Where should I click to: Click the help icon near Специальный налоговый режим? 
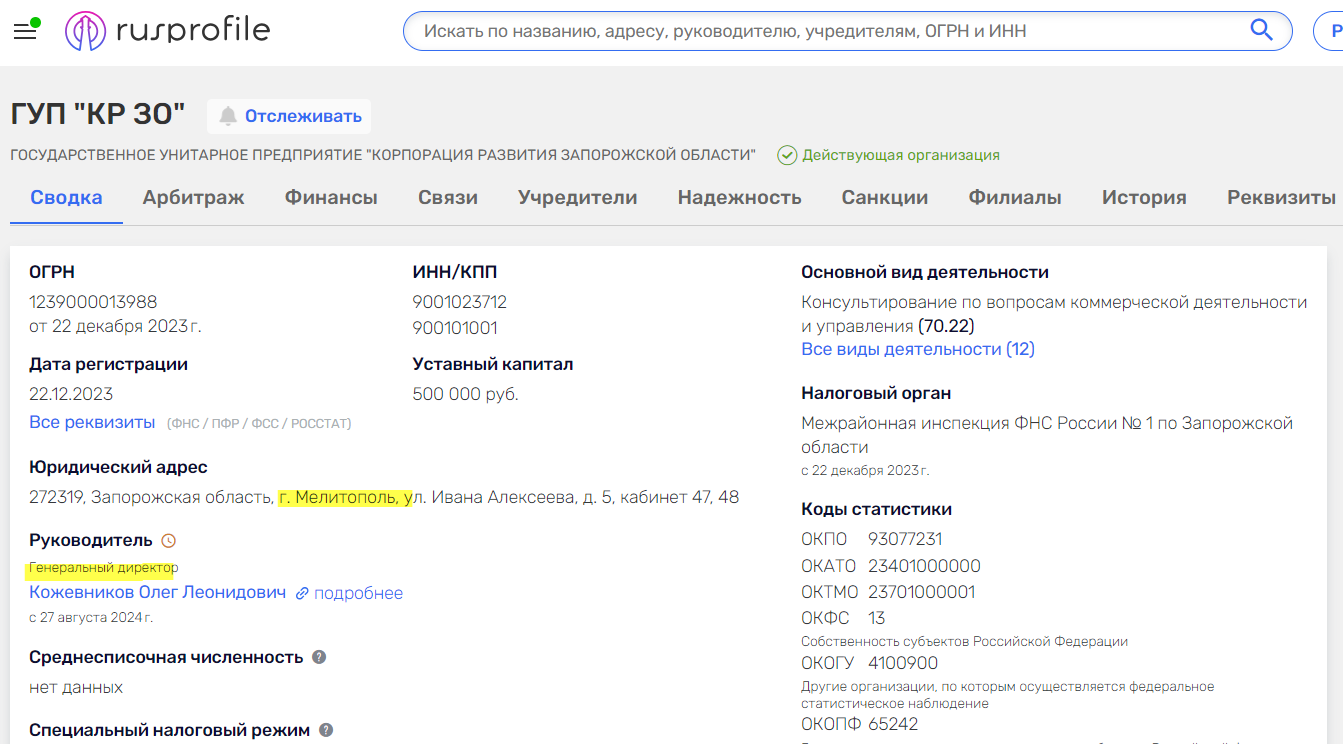point(326,730)
